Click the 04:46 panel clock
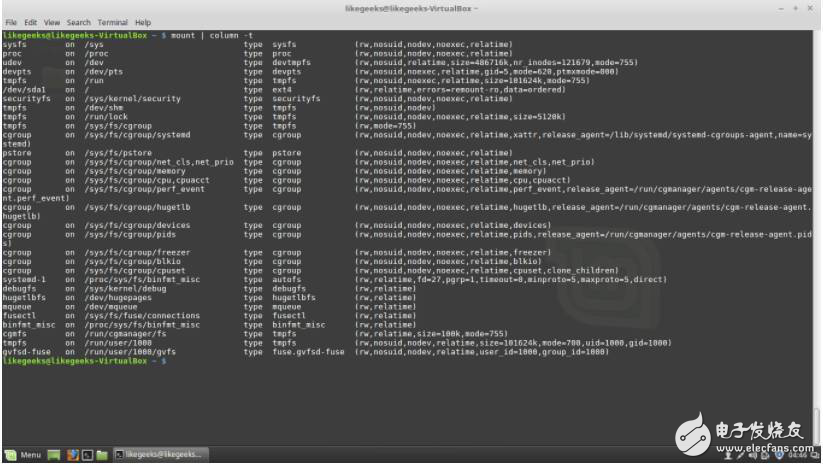 797,456
